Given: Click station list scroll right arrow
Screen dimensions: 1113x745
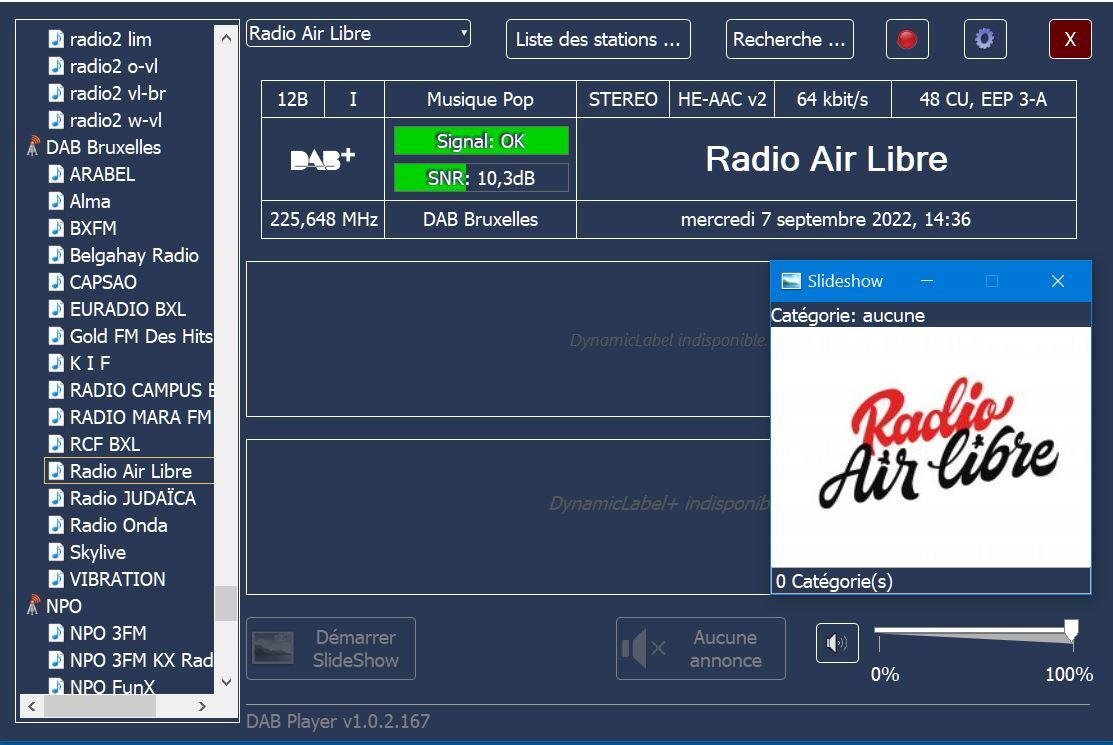Looking at the screenshot, I should tap(202, 706).
